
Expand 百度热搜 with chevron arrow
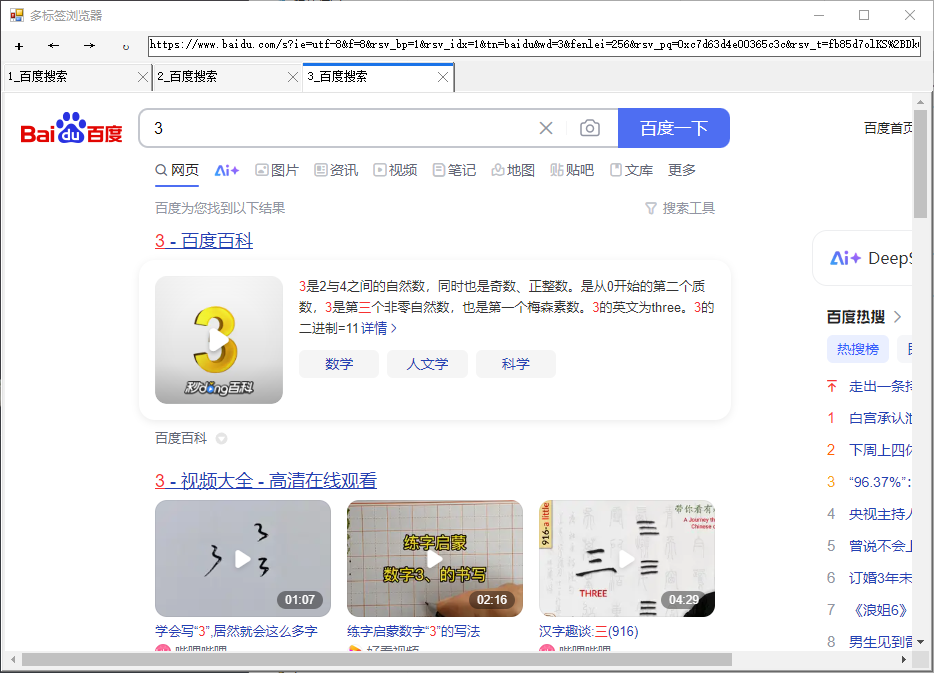click(898, 317)
